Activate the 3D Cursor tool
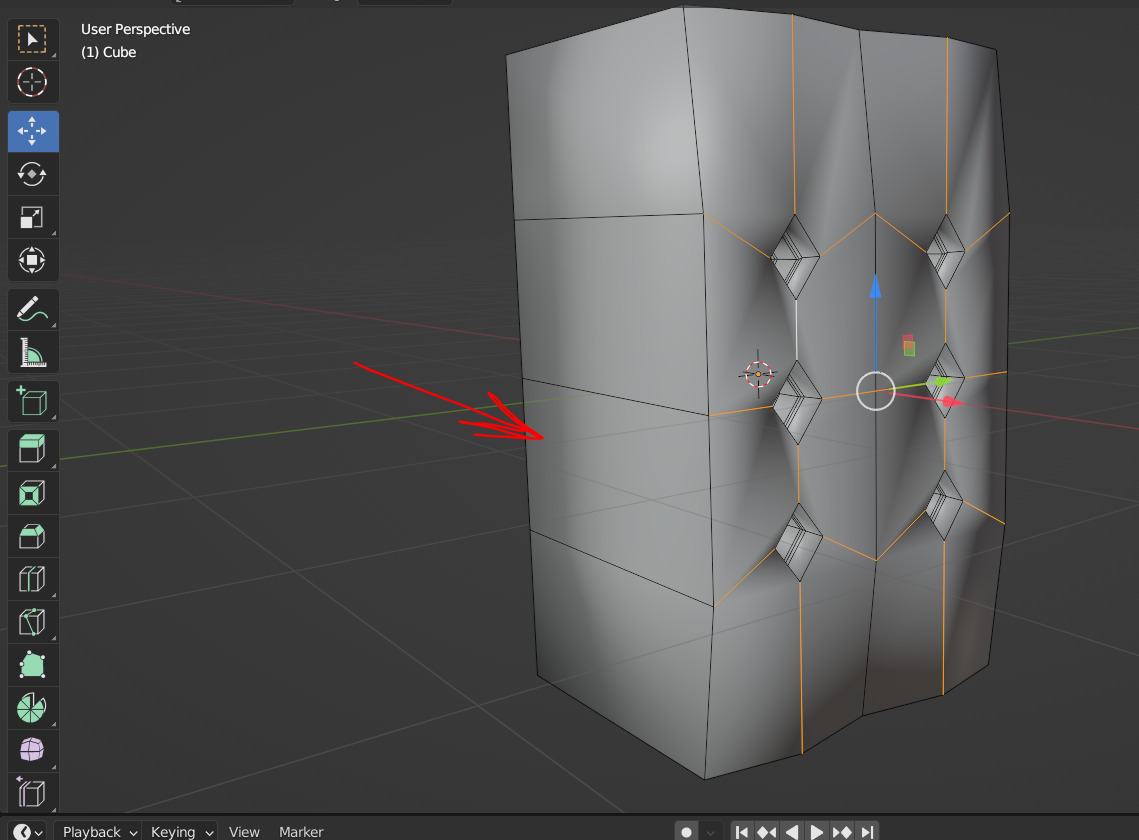 pos(33,82)
